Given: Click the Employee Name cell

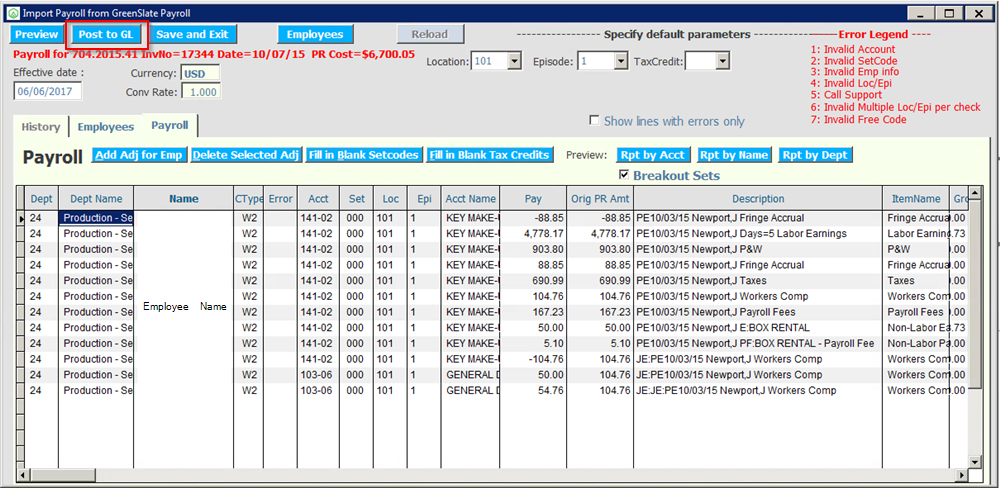Looking at the screenshot, I should [x=184, y=306].
